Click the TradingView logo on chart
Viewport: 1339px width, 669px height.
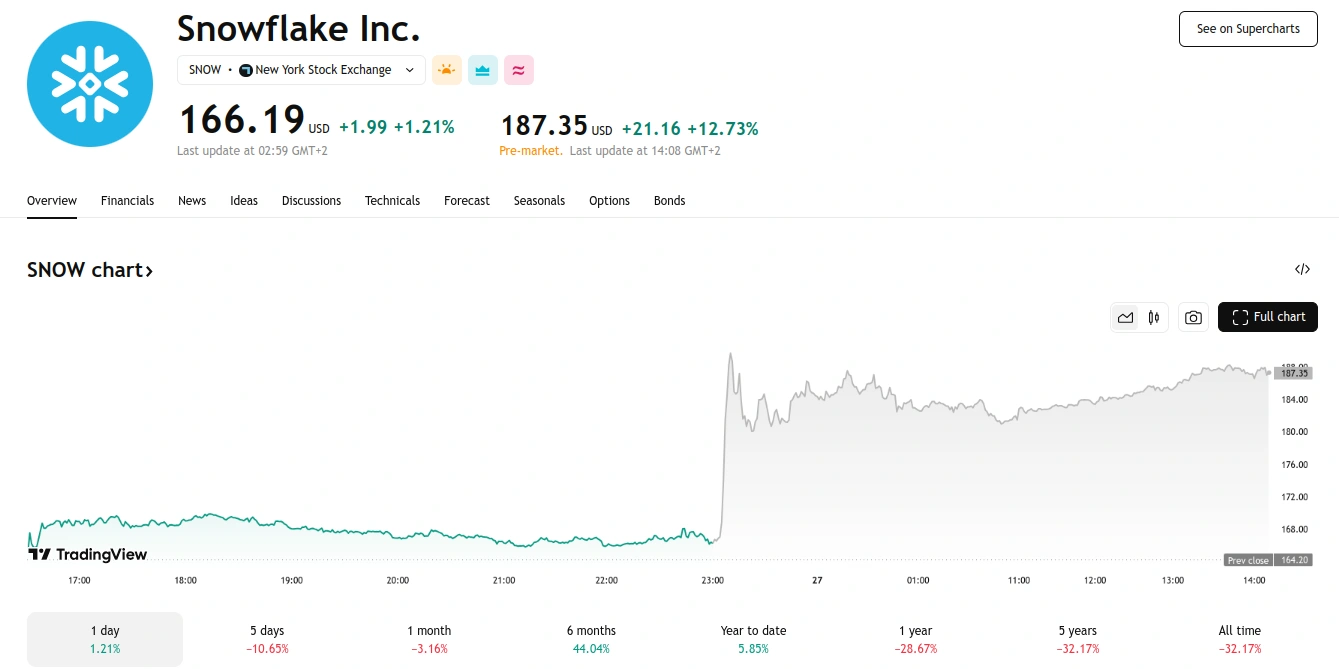click(x=88, y=554)
